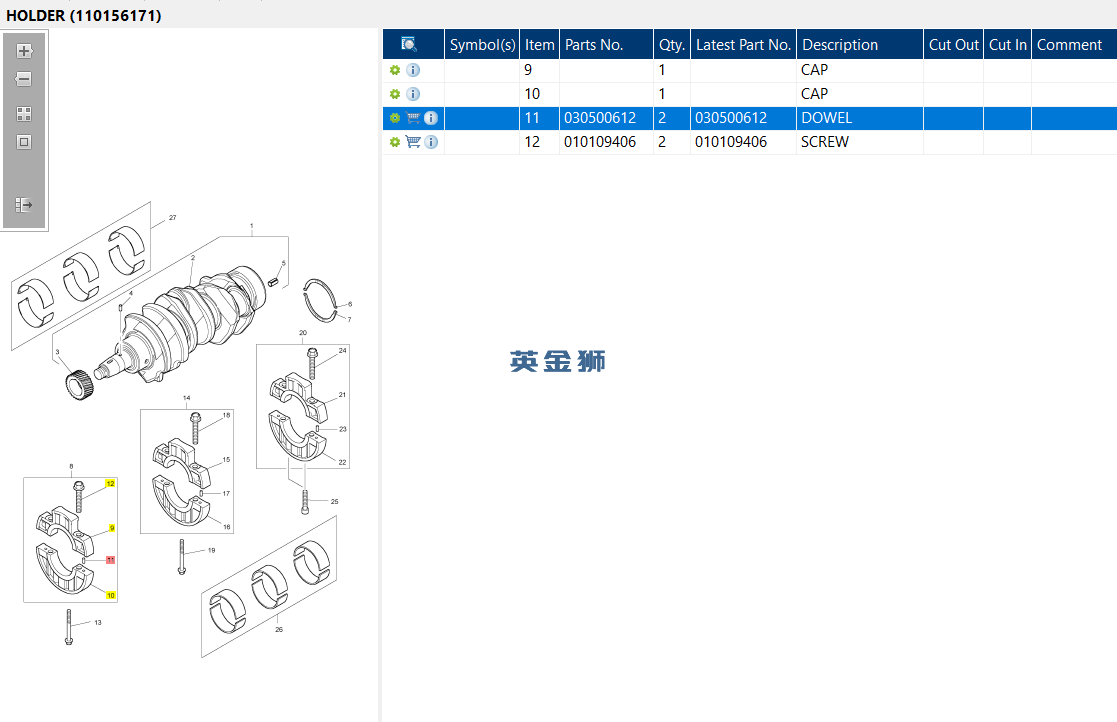Sort by Symbol(s) column header
1117x722 pixels.
[x=482, y=44]
